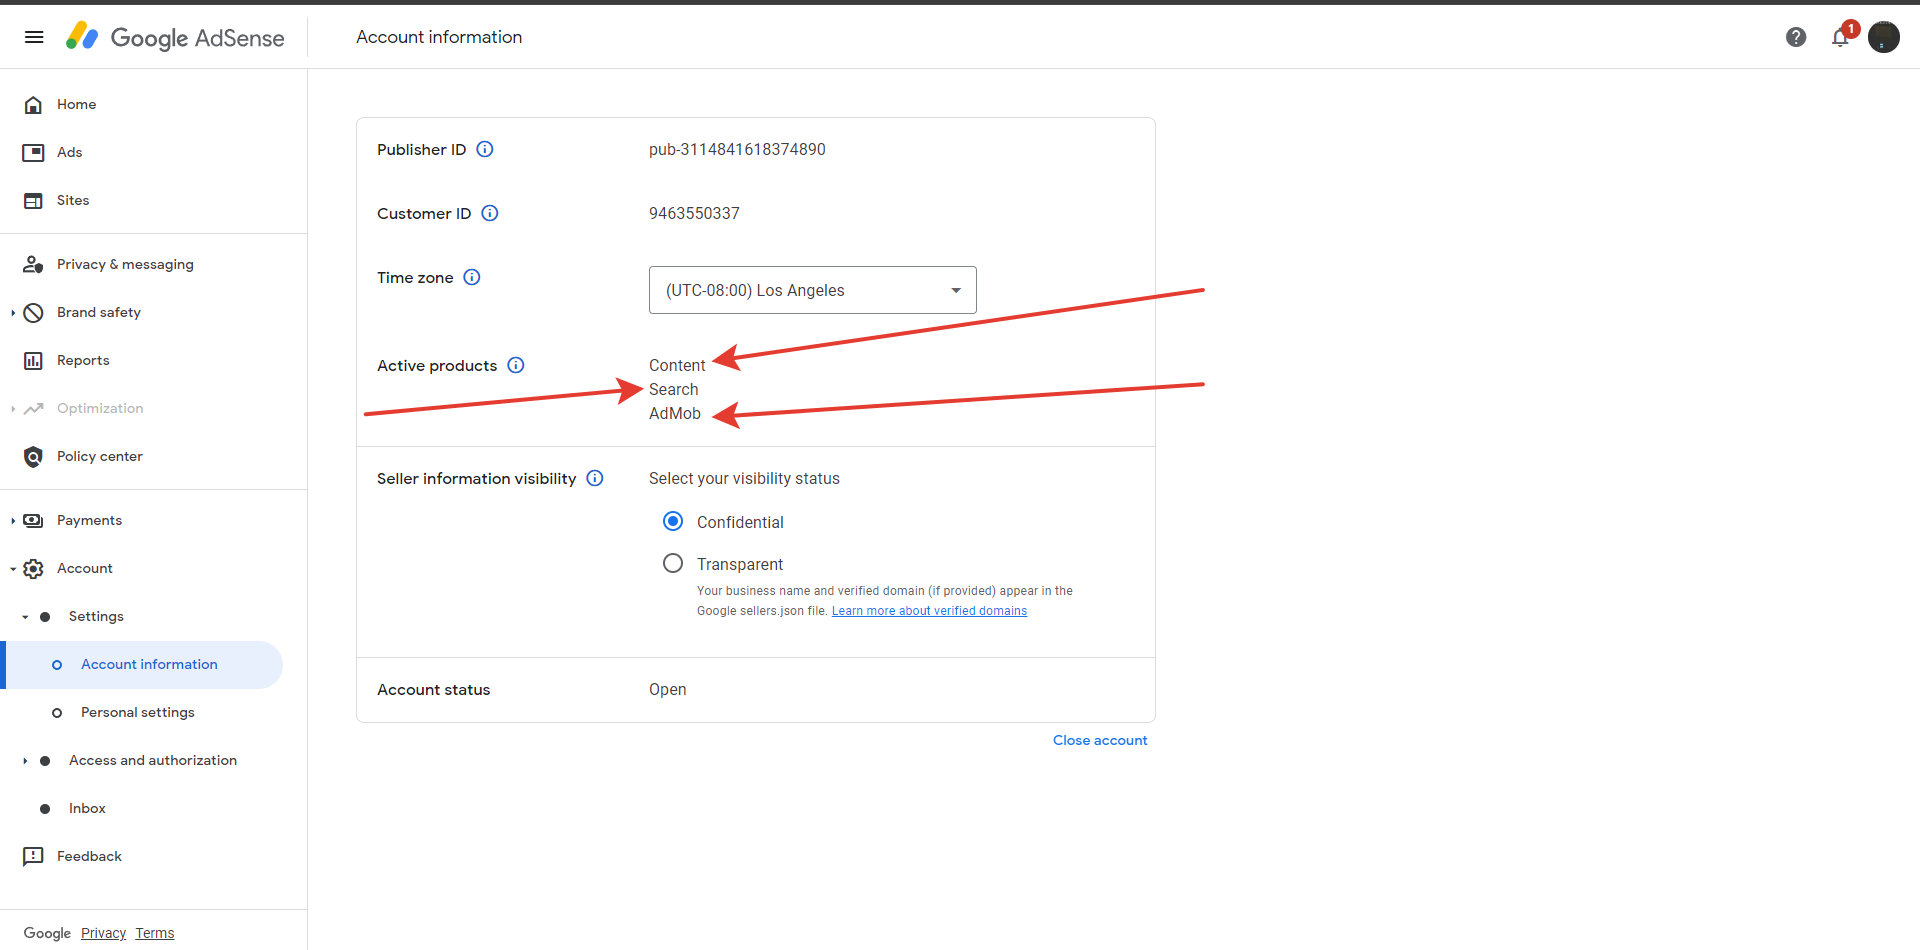Screen dimensions: 1920x950
Task: Show info for Publisher ID
Action: coord(485,149)
